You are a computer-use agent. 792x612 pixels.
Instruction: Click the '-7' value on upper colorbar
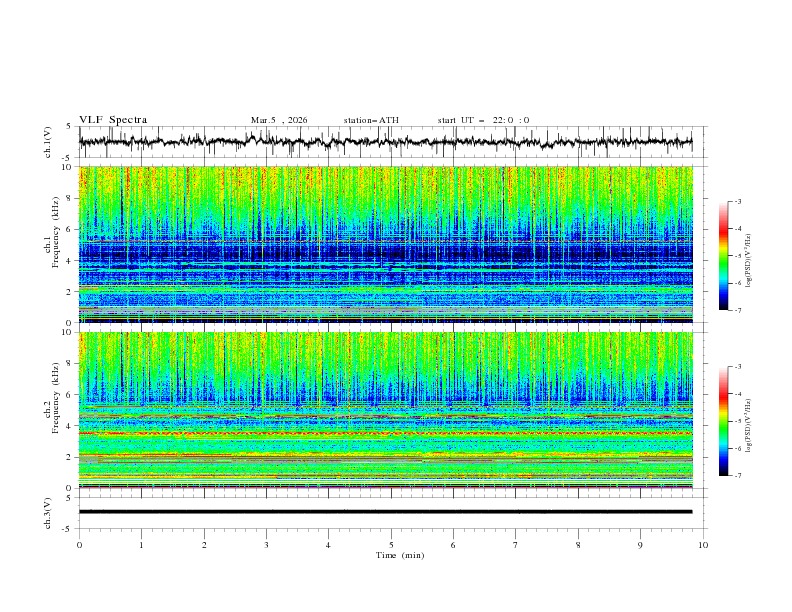tap(737, 310)
